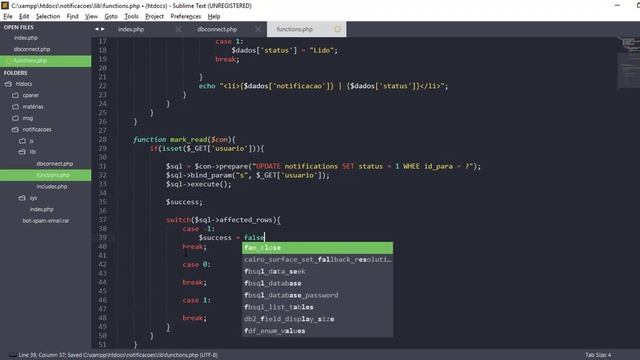
Task: Click the minimap code preview
Action: [x=629, y=62]
